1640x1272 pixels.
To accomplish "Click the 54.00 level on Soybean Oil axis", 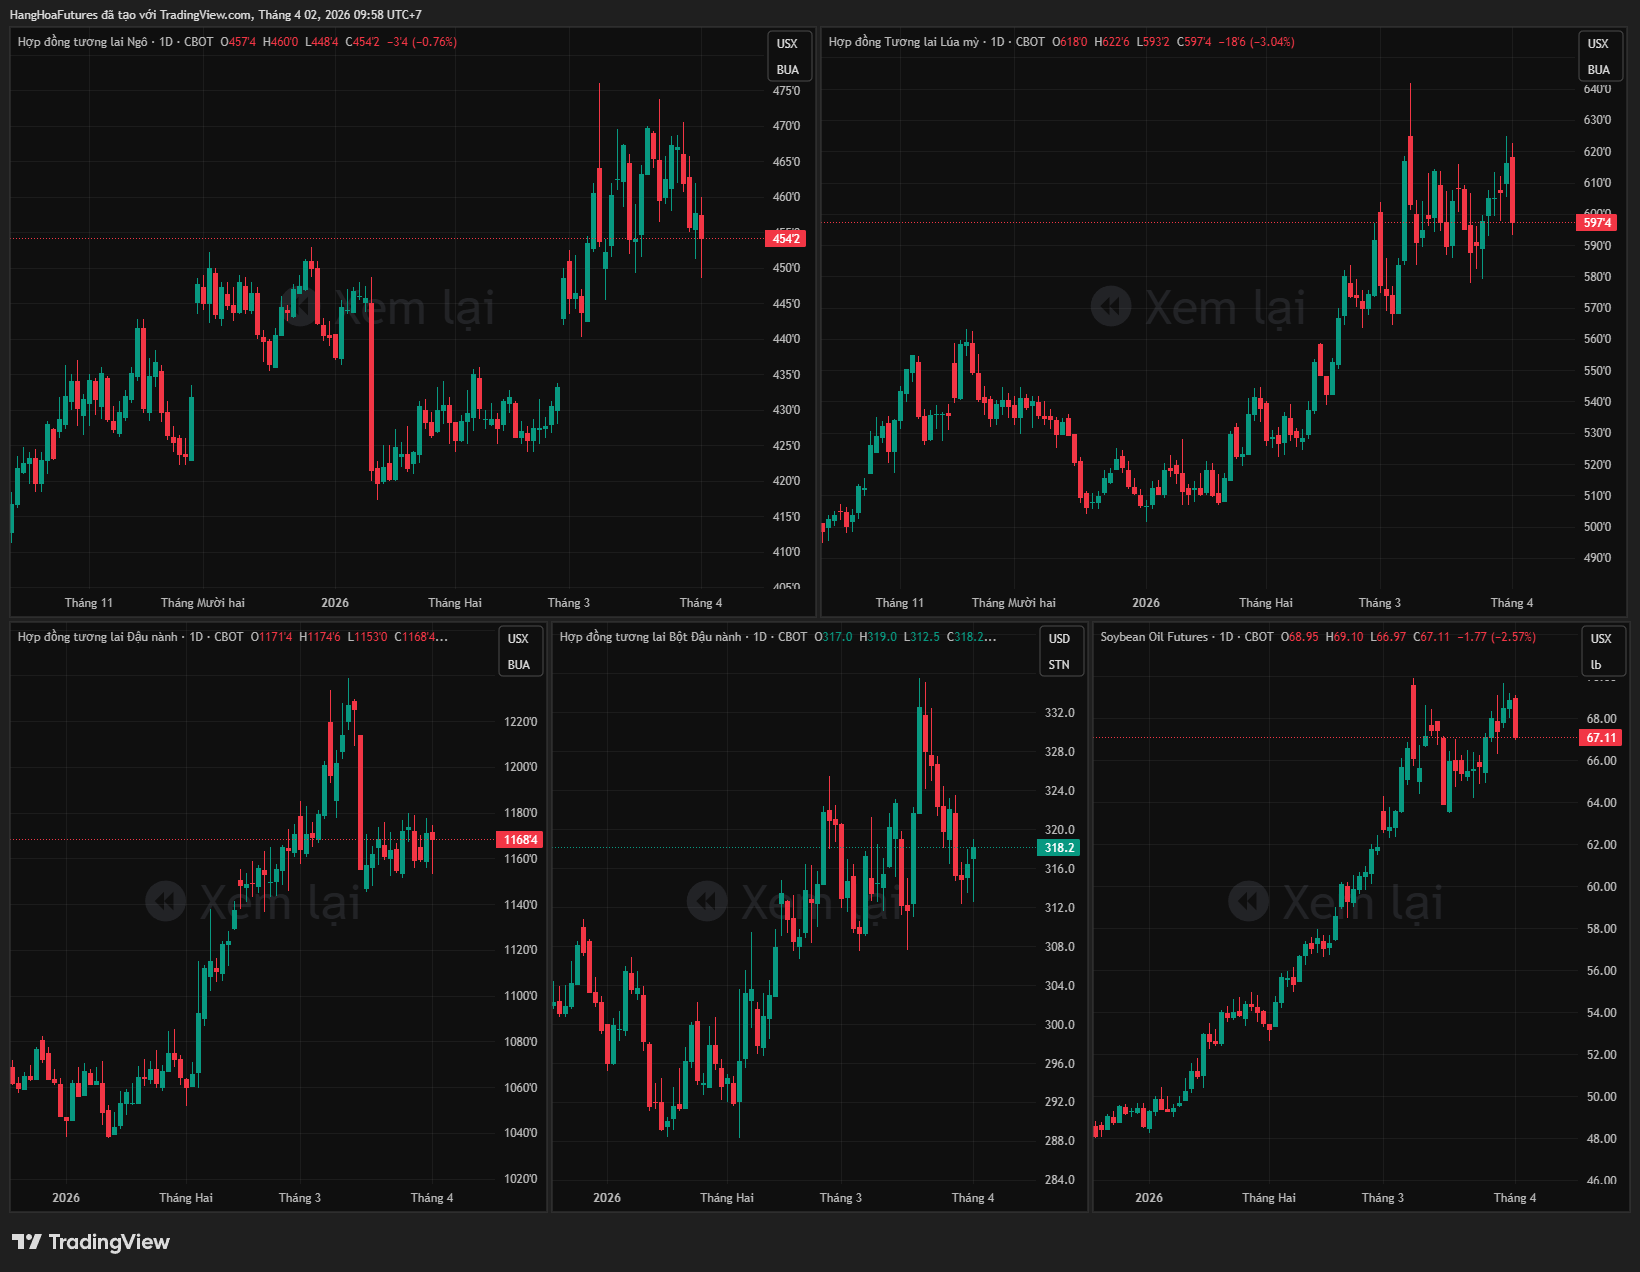I will coord(1602,1013).
